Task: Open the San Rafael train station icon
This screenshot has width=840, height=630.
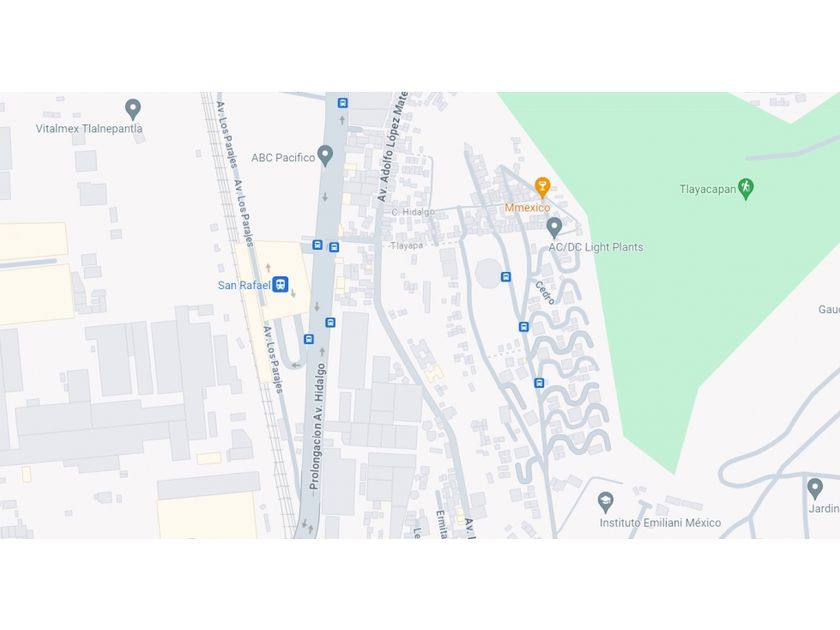Action: click(x=280, y=284)
